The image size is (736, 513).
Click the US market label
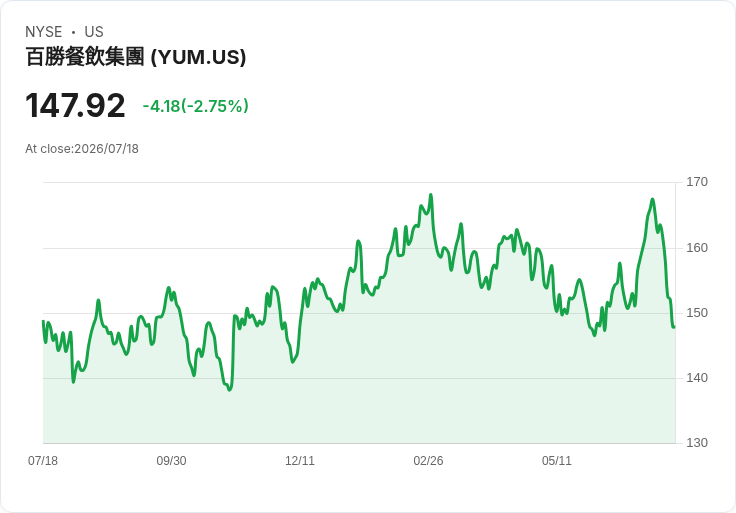[94, 31]
